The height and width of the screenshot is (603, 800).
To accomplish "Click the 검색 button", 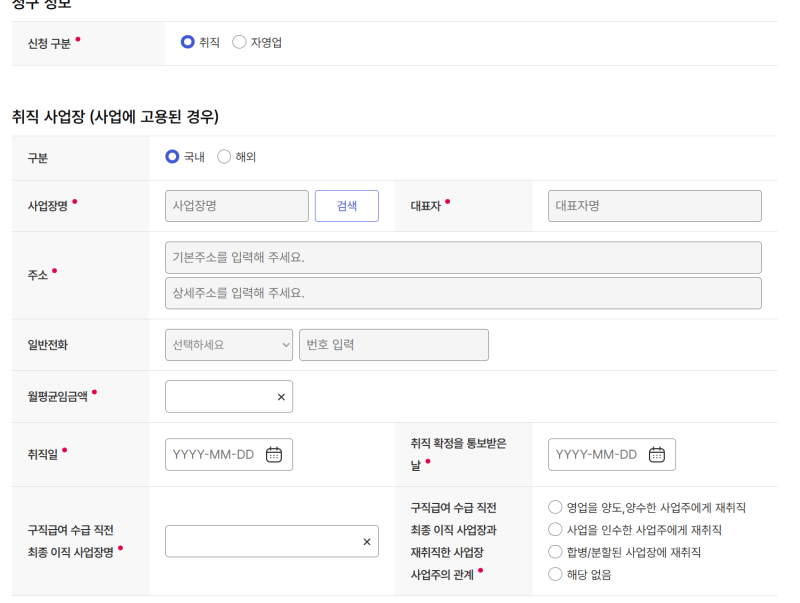I will coord(347,206).
